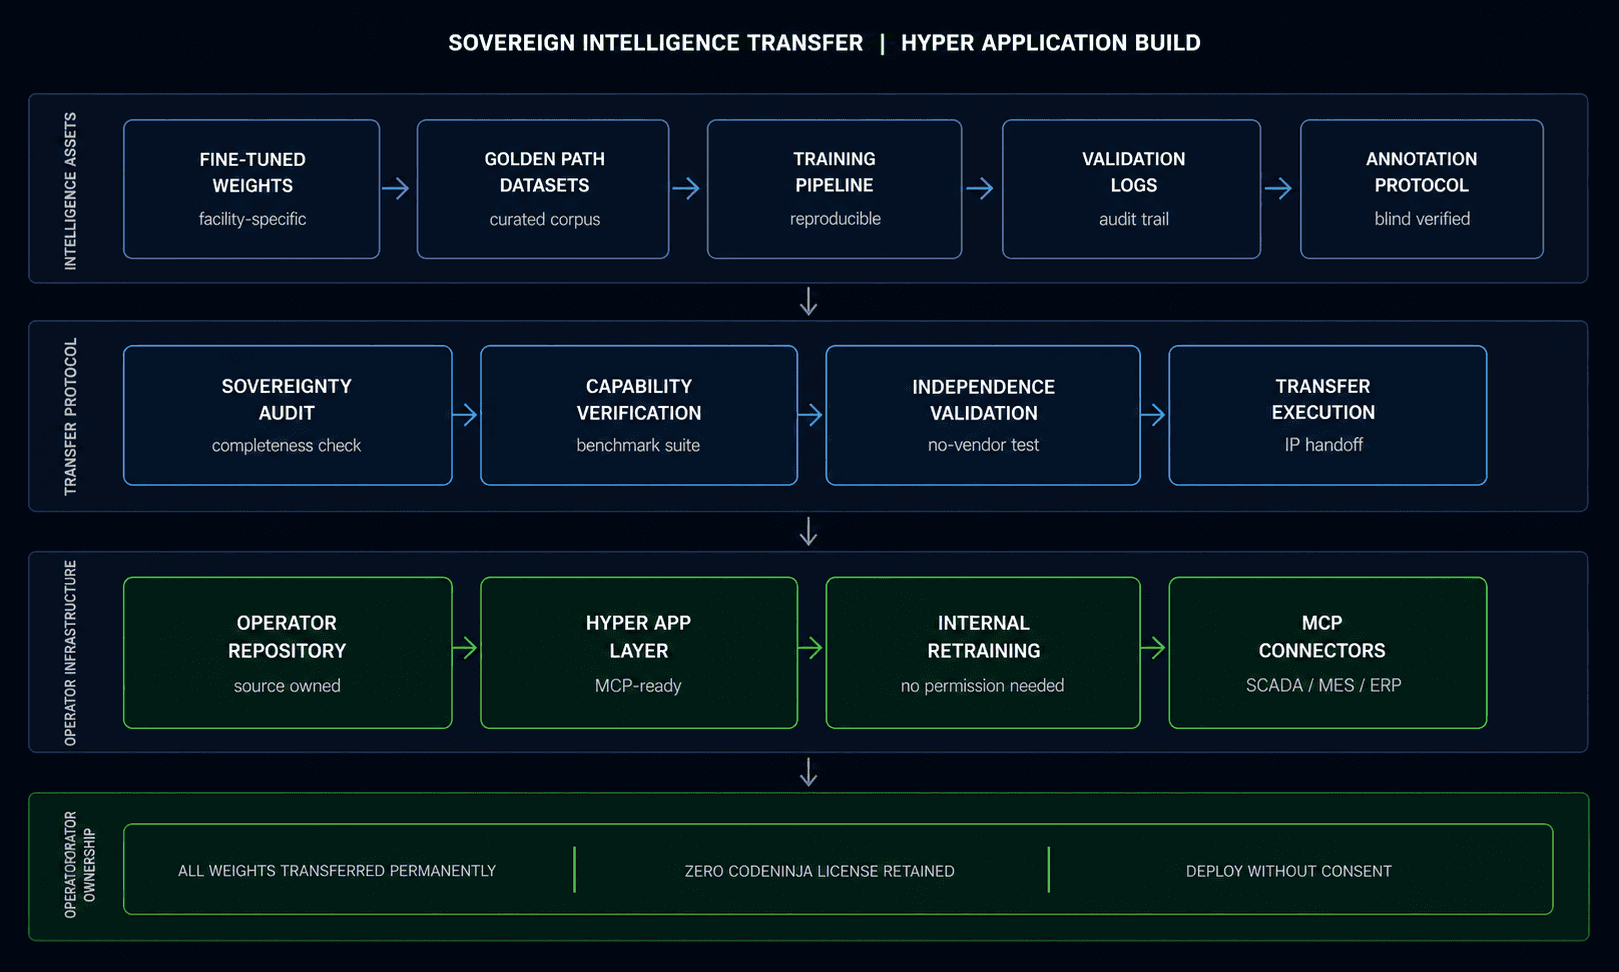
Task: Click the 'INTERNAL RETRAINING' heading
Action: click(x=983, y=637)
